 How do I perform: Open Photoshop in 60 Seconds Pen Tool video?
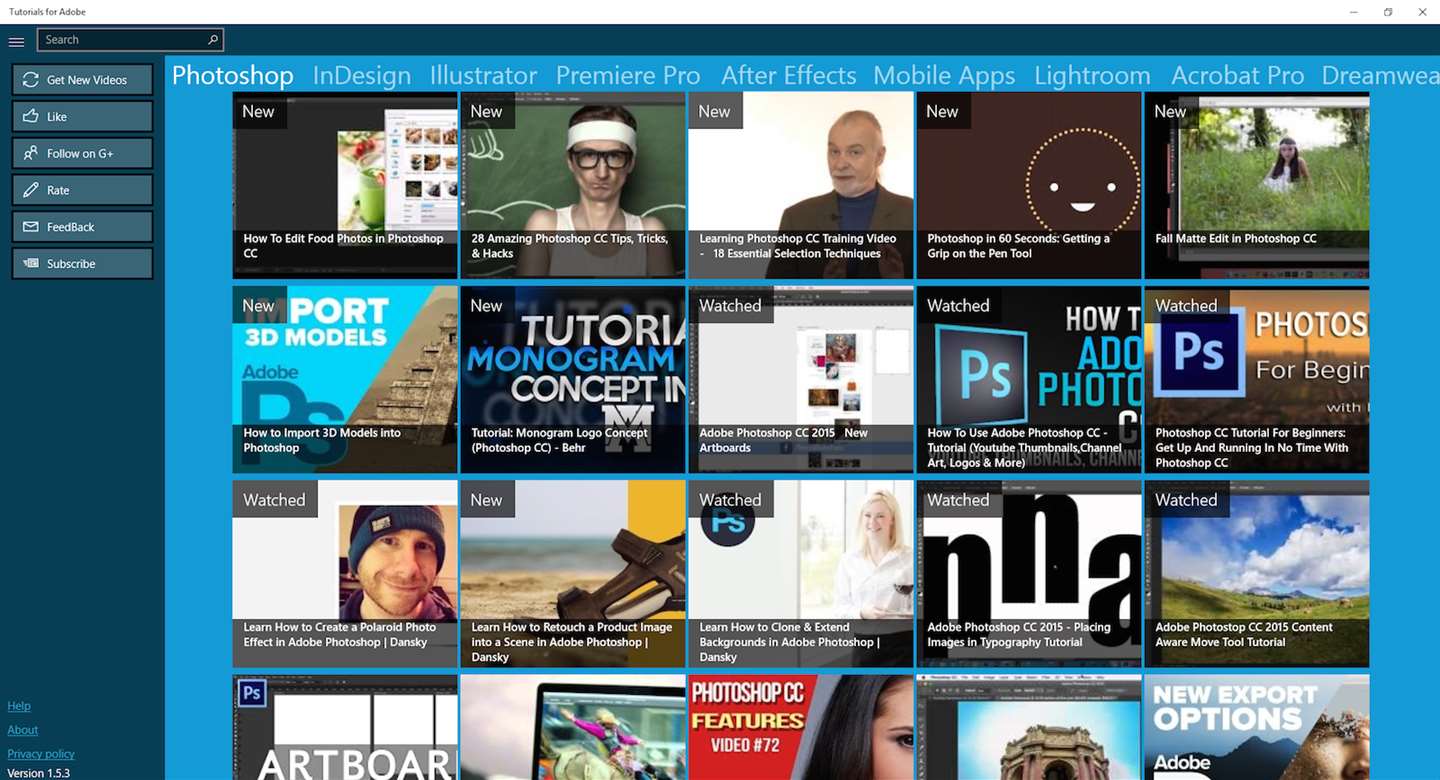tap(1029, 185)
